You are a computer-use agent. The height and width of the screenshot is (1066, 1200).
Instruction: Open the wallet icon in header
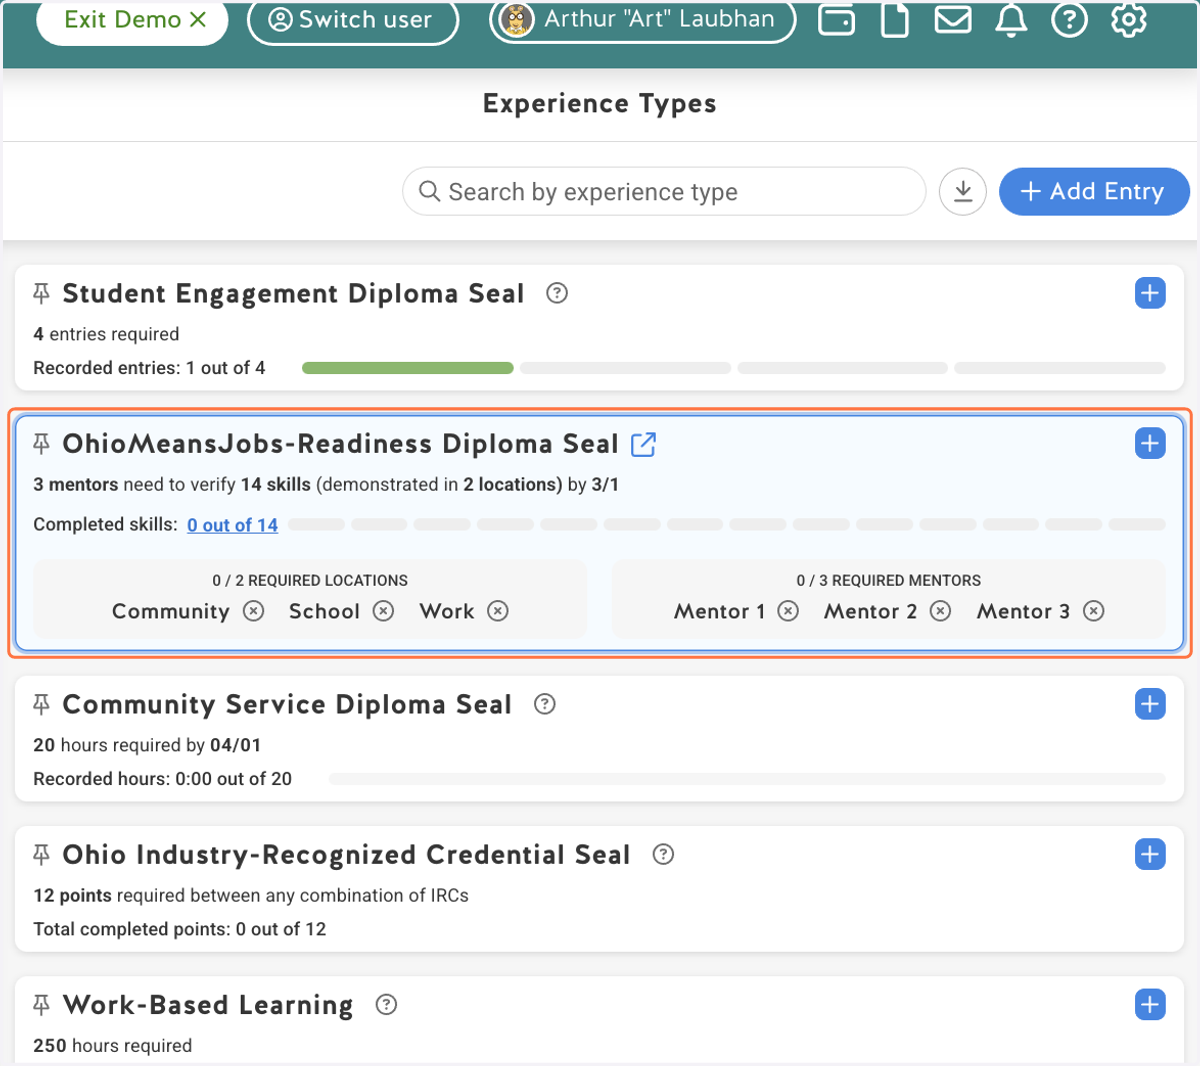click(x=836, y=20)
